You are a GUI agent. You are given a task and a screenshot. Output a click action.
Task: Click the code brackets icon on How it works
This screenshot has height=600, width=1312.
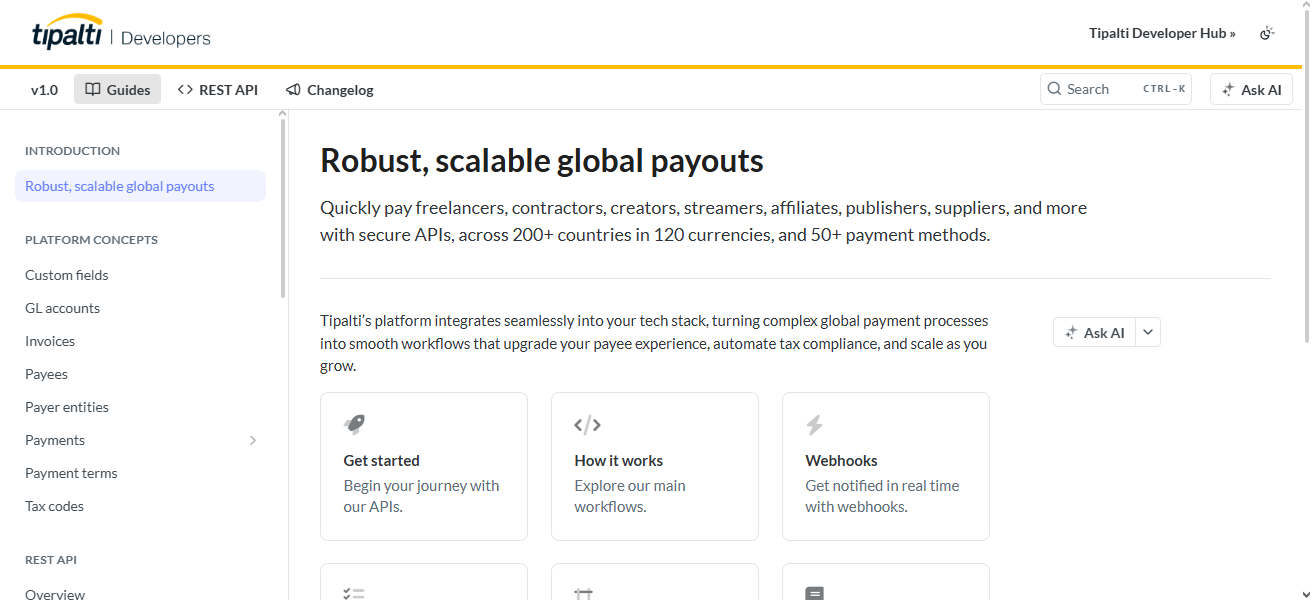click(587, 425)
